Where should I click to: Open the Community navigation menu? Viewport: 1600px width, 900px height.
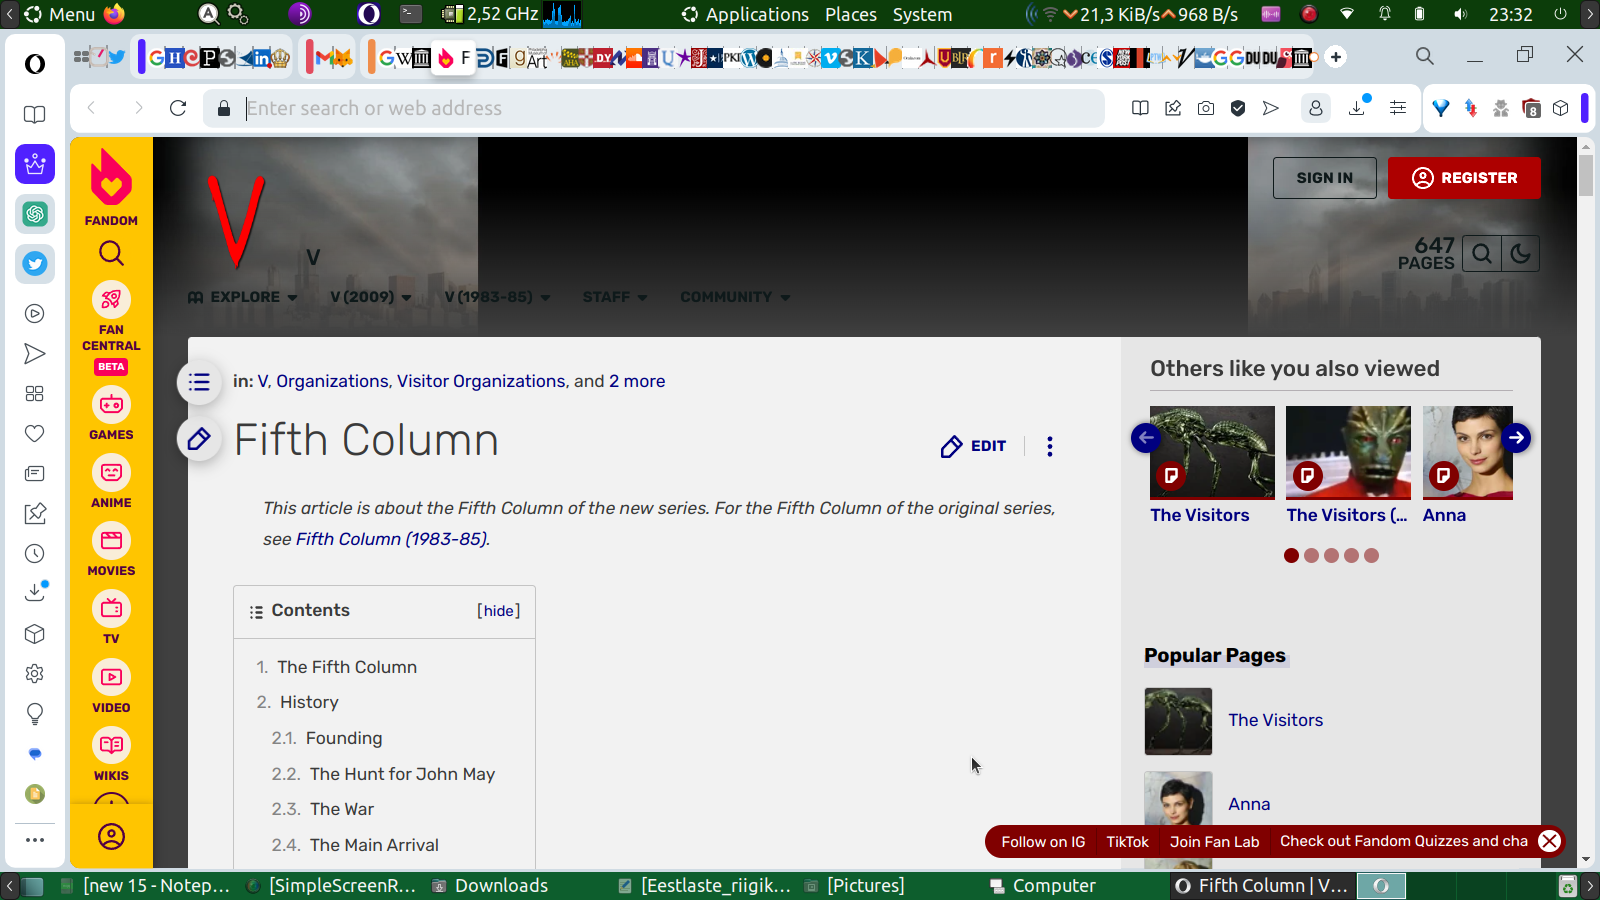click(x=735, y=297)
